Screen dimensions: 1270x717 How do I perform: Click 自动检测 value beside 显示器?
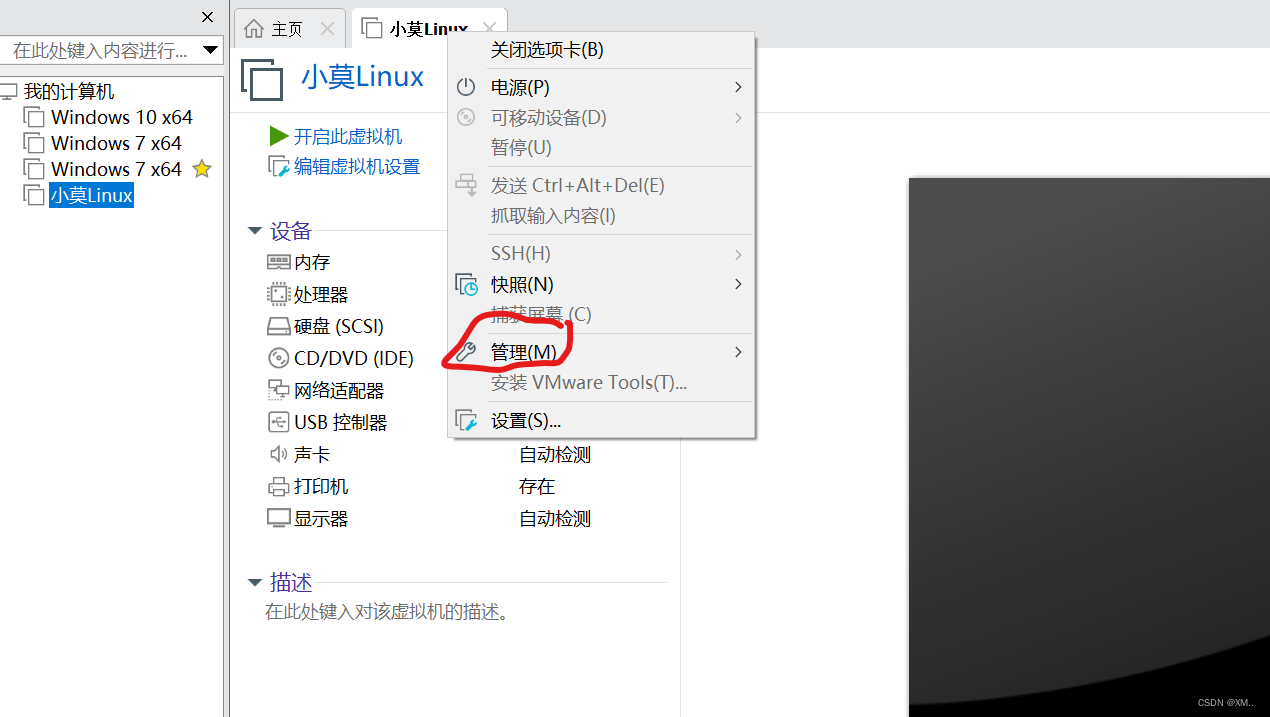tap(555, 519)
